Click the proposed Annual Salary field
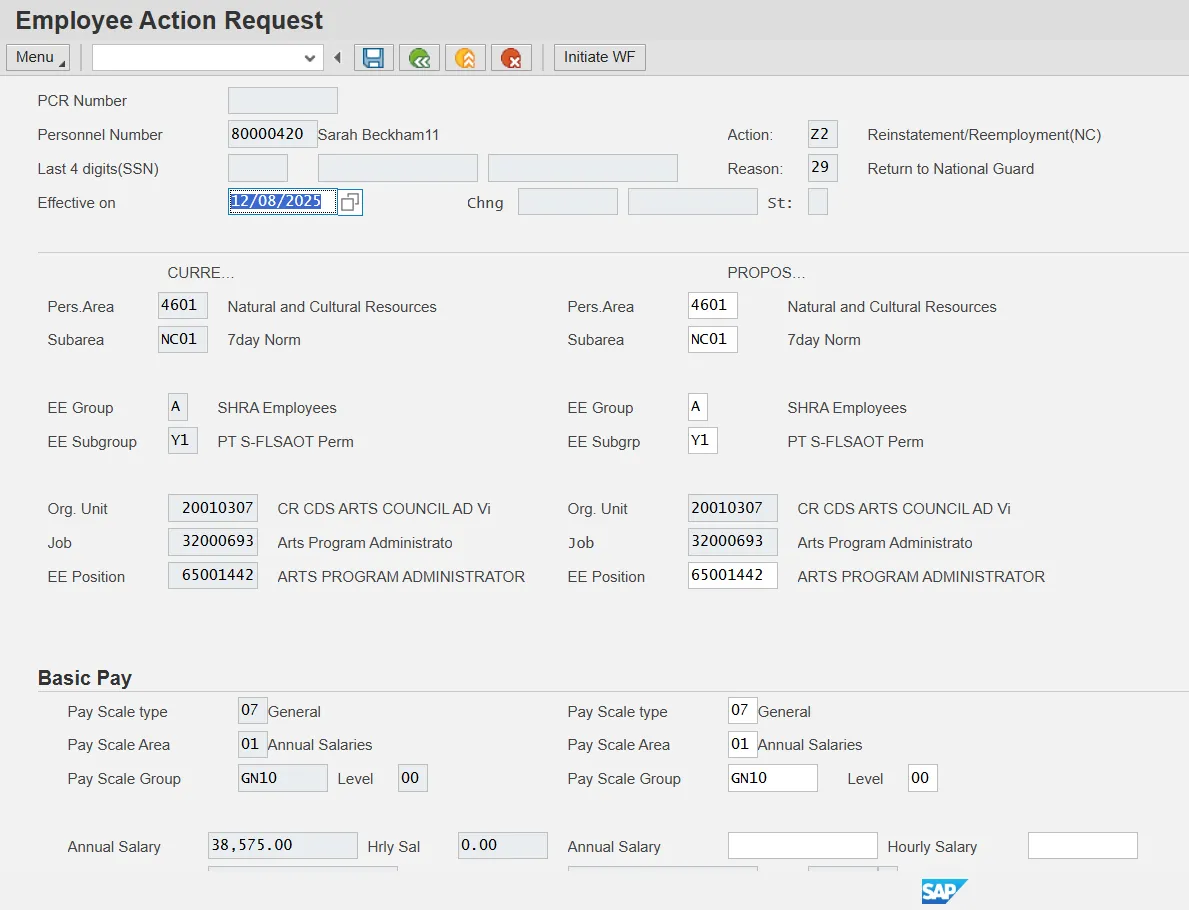 tap(802, 846)
